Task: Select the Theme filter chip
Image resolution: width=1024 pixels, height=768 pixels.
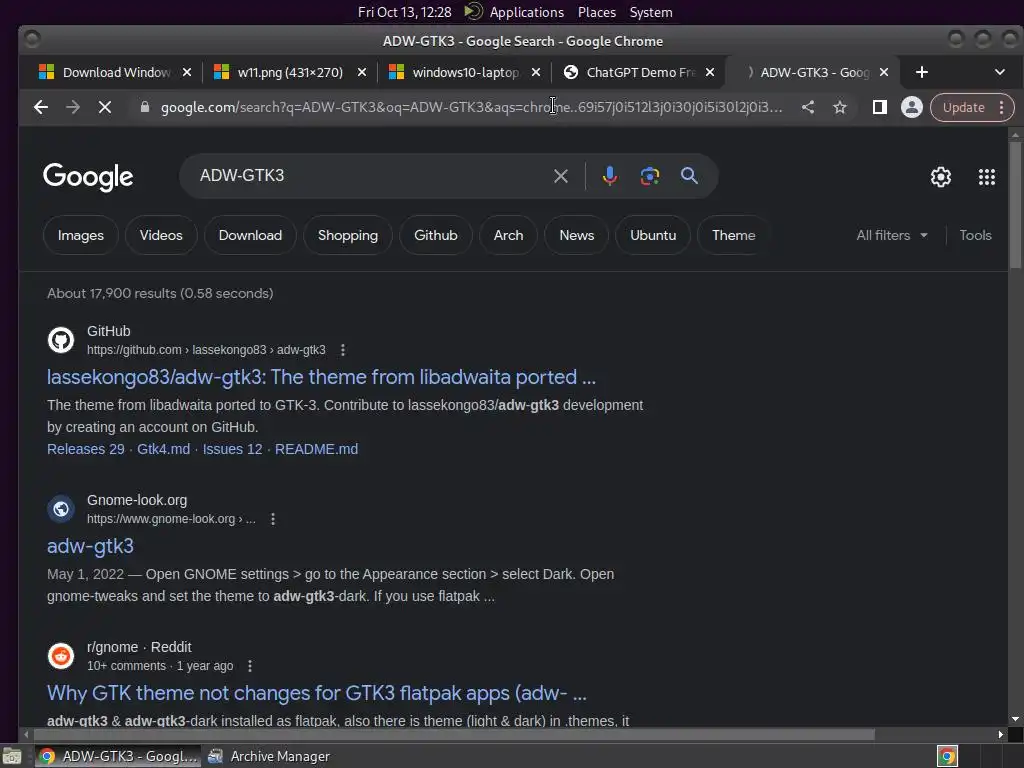Action: click(x=733, y=235)
